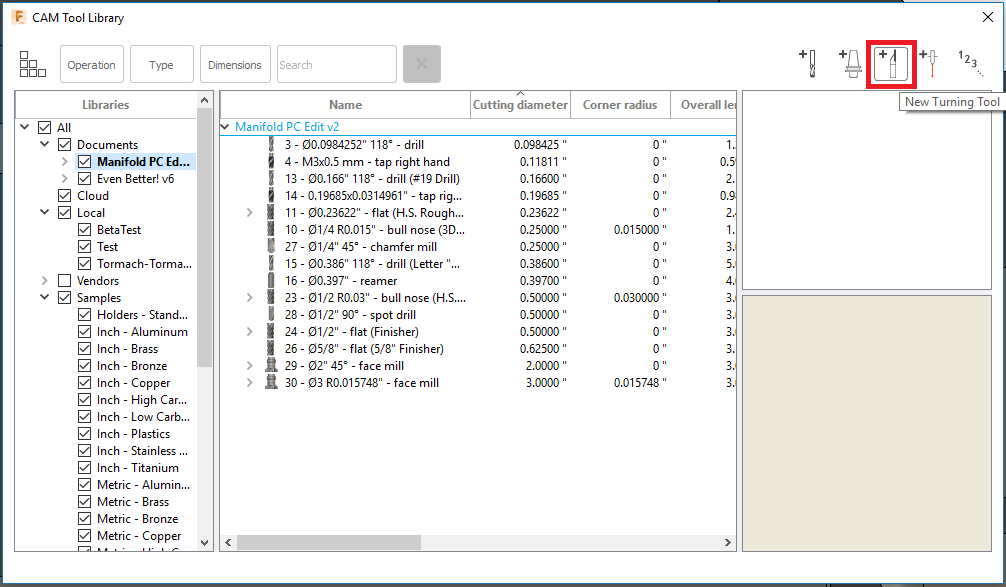Select the Metric - Brass library
1006x587 pixels.
tap(133, 502)
